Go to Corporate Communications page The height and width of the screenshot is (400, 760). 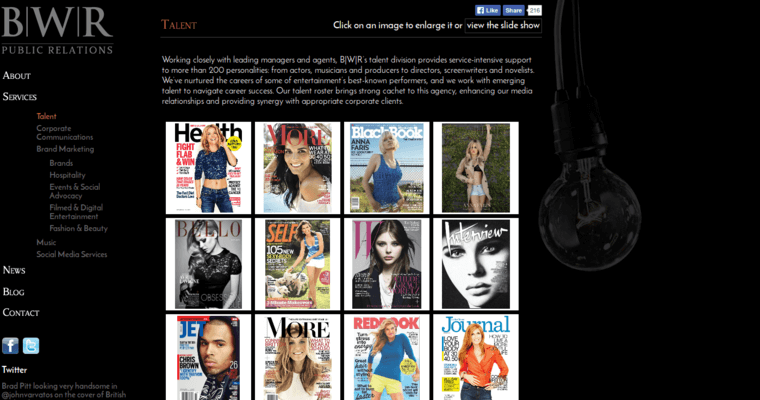[64, 132]
